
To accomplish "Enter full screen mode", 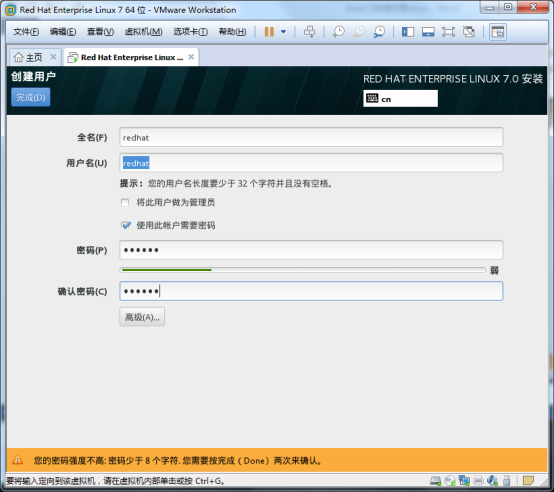I will pyautogui.click(x=448, y=32).
